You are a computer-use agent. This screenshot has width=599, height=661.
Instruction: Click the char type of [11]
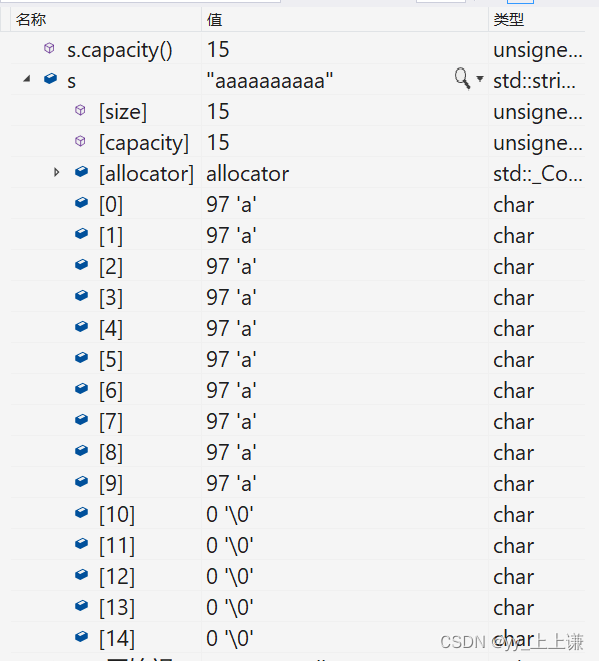tap(513, 546)
